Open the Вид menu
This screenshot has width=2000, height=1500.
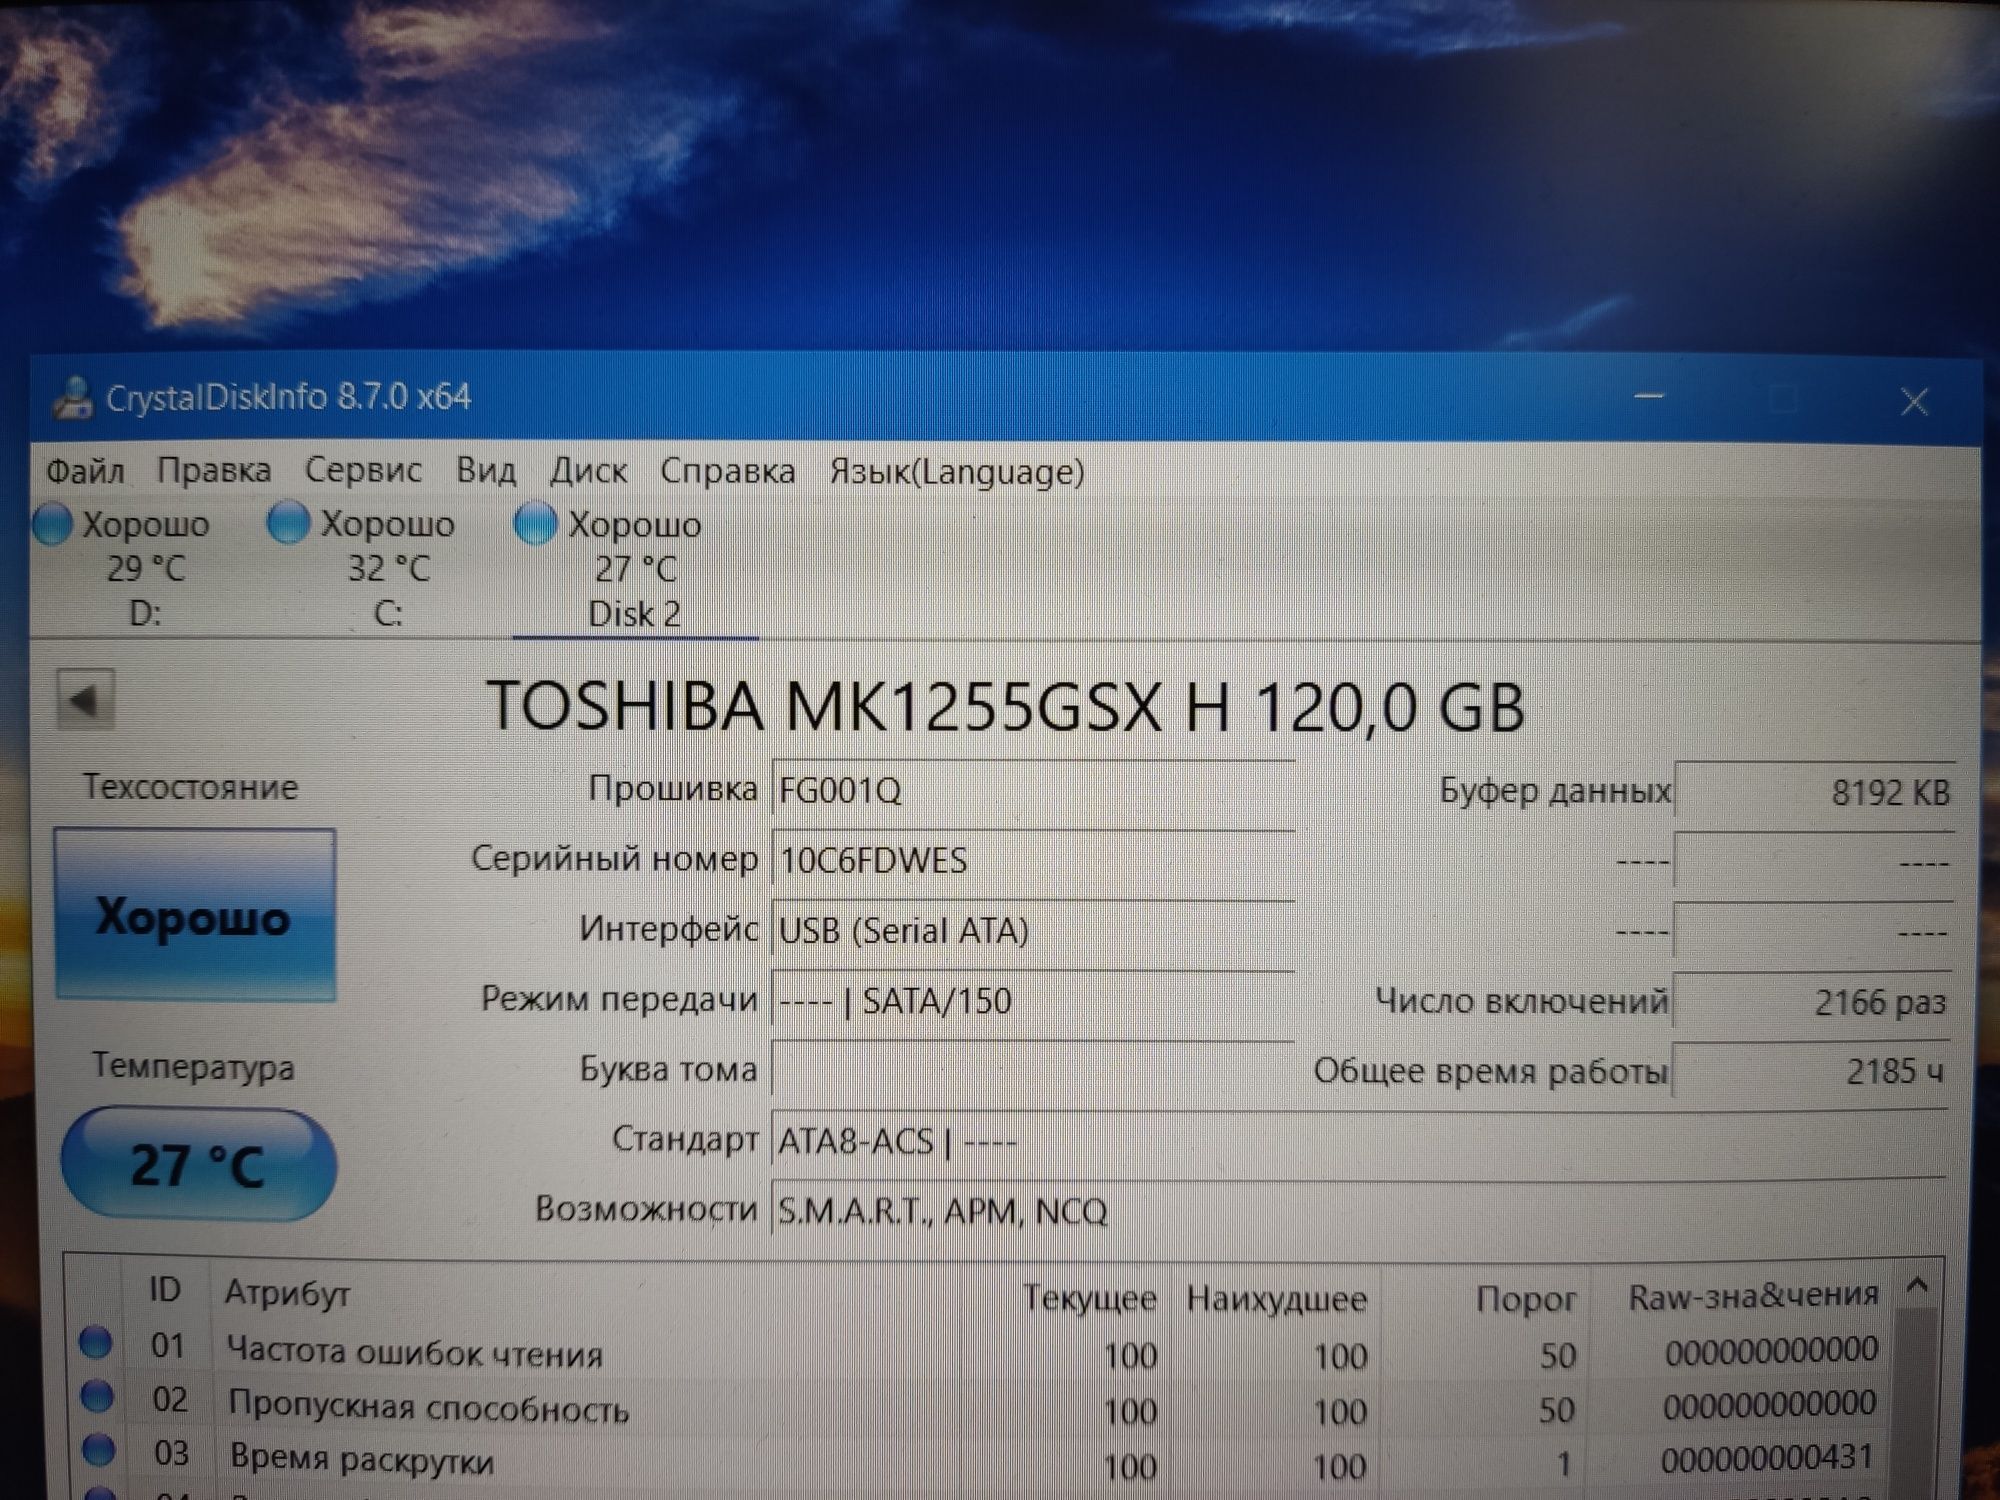[x=486, y=470]
